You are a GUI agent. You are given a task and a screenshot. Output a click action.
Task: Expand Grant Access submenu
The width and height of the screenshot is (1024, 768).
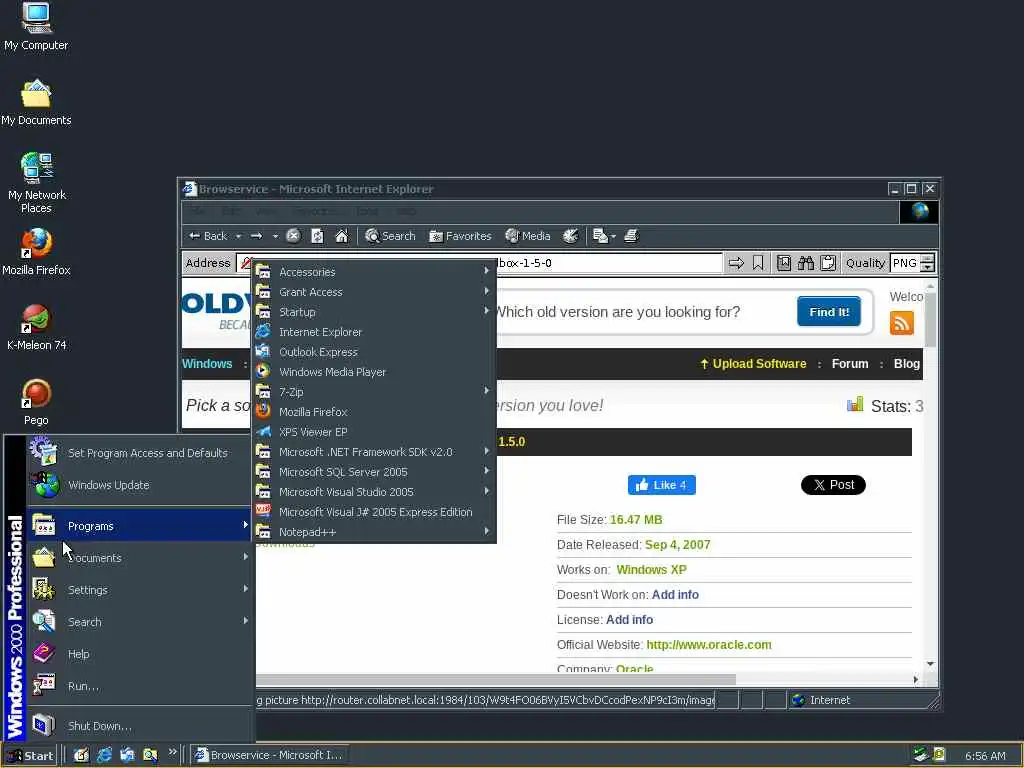tap(374, 292)
